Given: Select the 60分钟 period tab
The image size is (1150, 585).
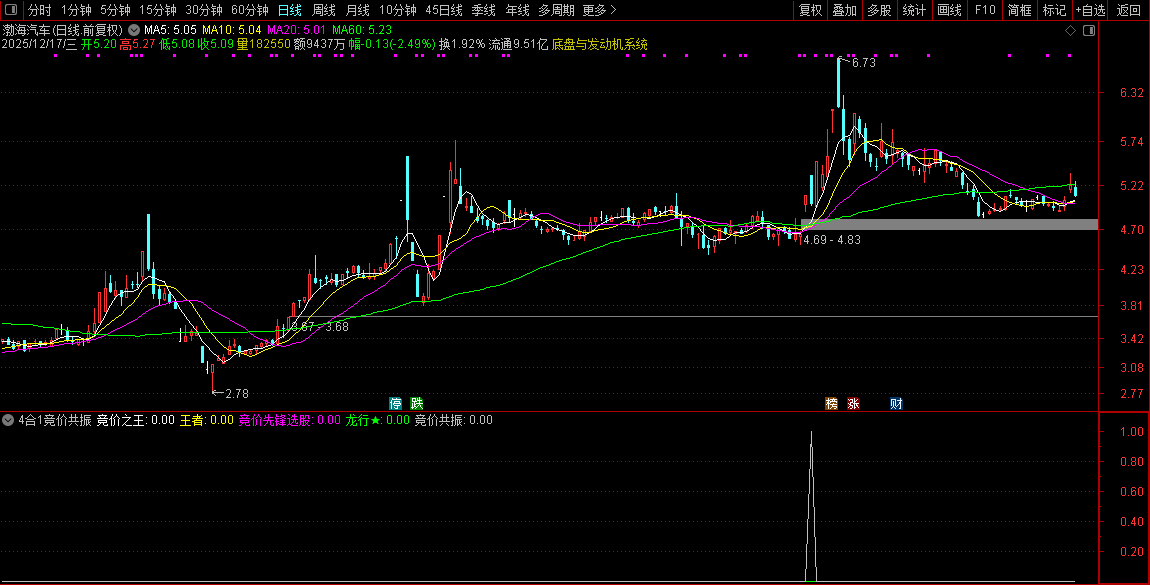Looking at the screenshot, I should point(250,10).
